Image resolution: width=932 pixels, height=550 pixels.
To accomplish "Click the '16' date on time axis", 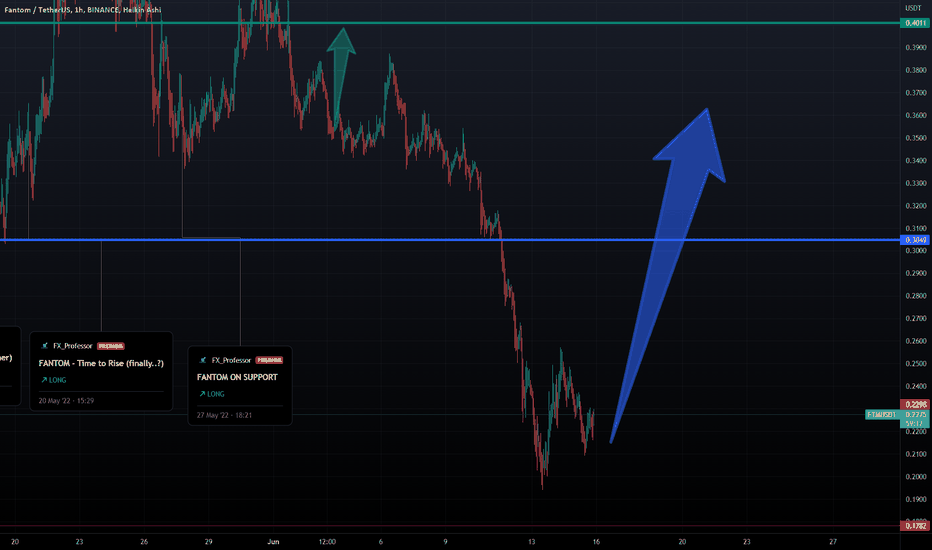I will coord(596,542).
